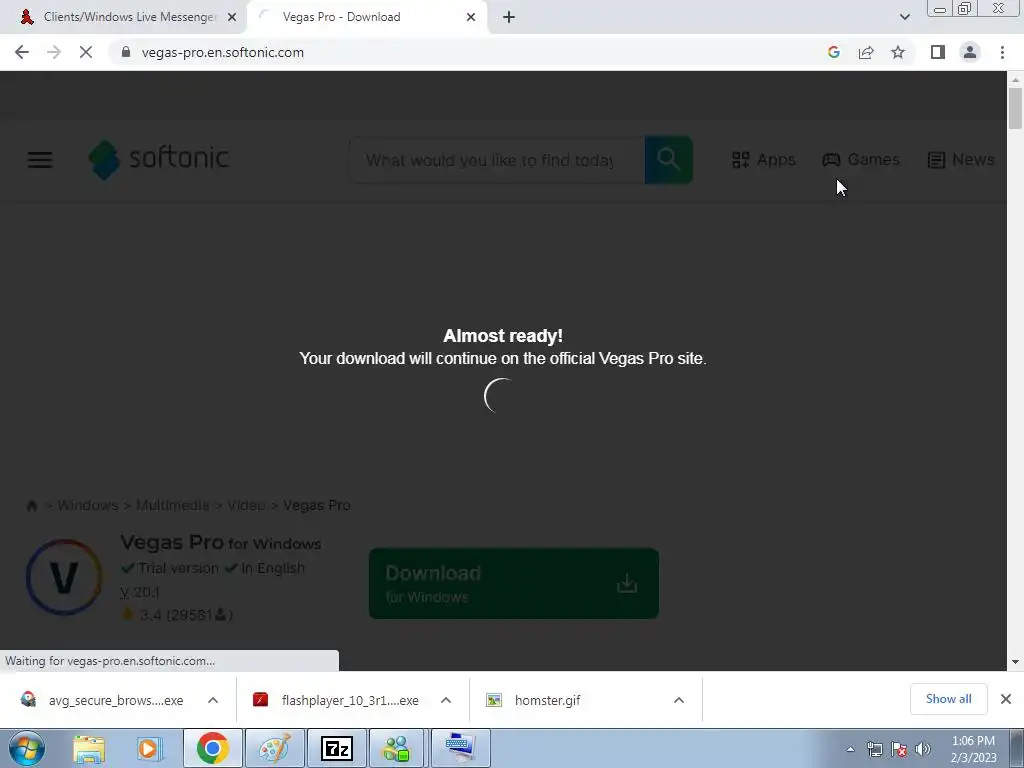Image resolution: width=1024 pixels, height=768 pixels.
Task: Share this page icon
Action: [x=866, y=52]
